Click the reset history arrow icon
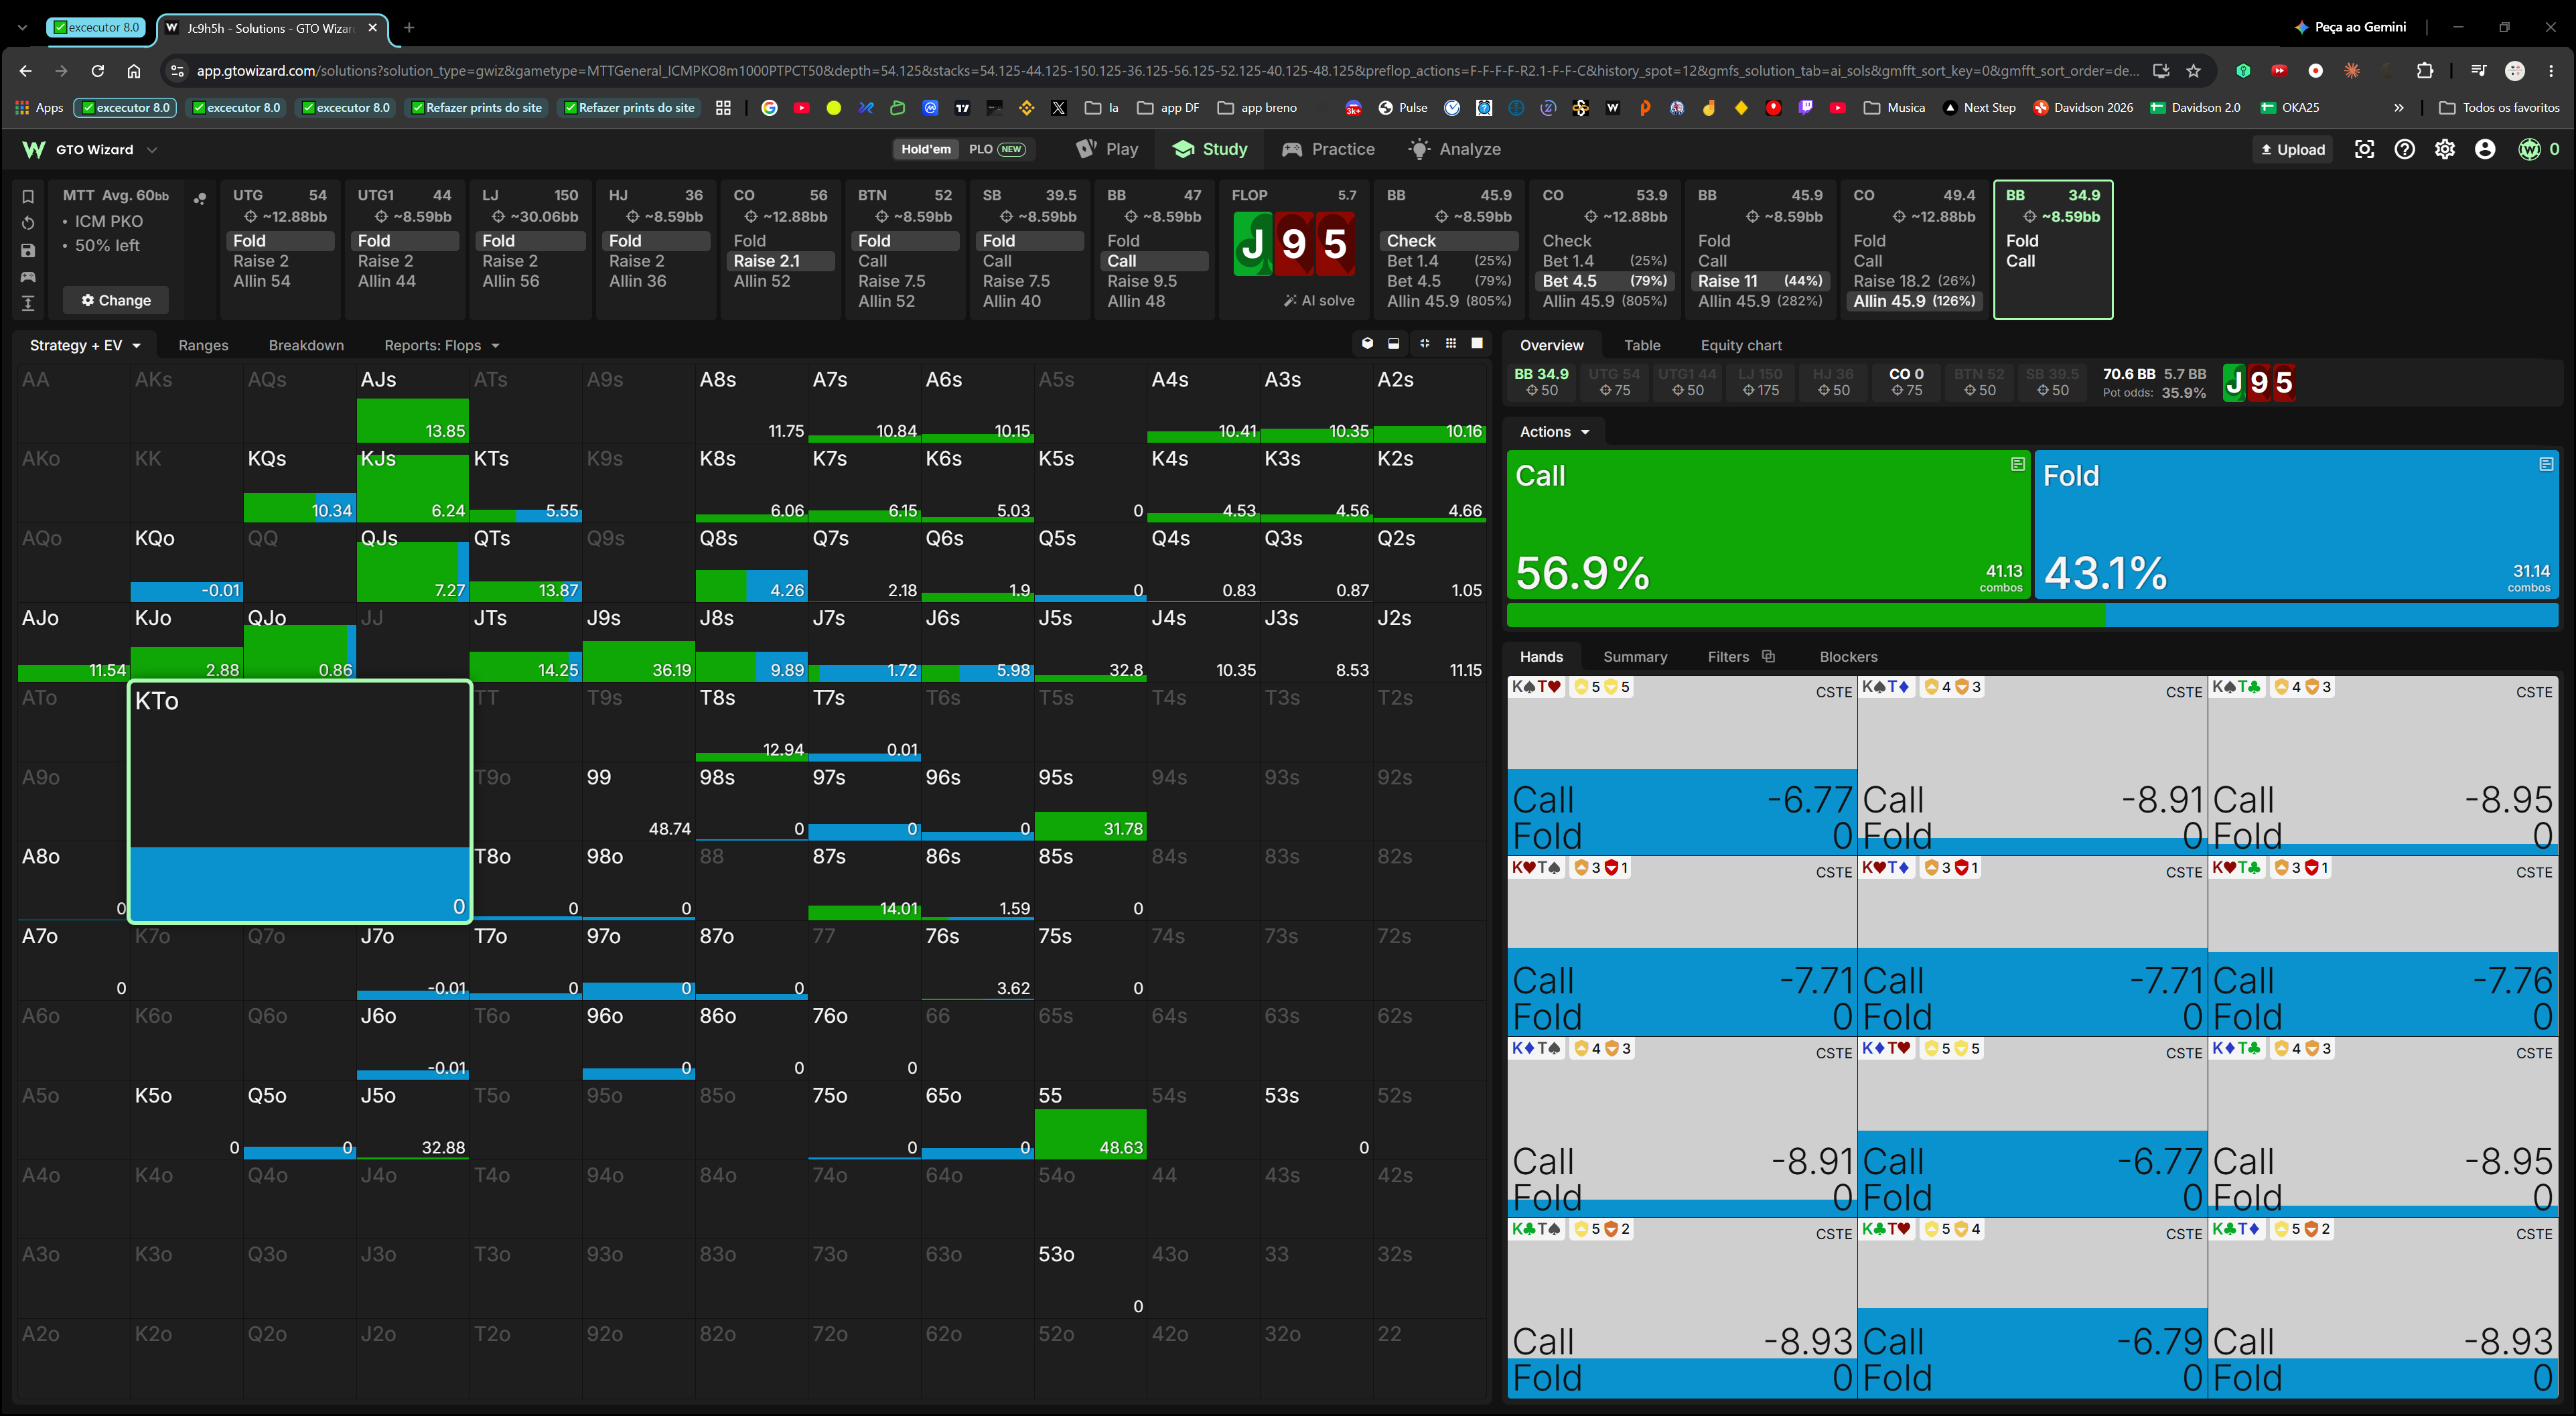The width and height of the screenshot is (2576, 1416). 28,223
